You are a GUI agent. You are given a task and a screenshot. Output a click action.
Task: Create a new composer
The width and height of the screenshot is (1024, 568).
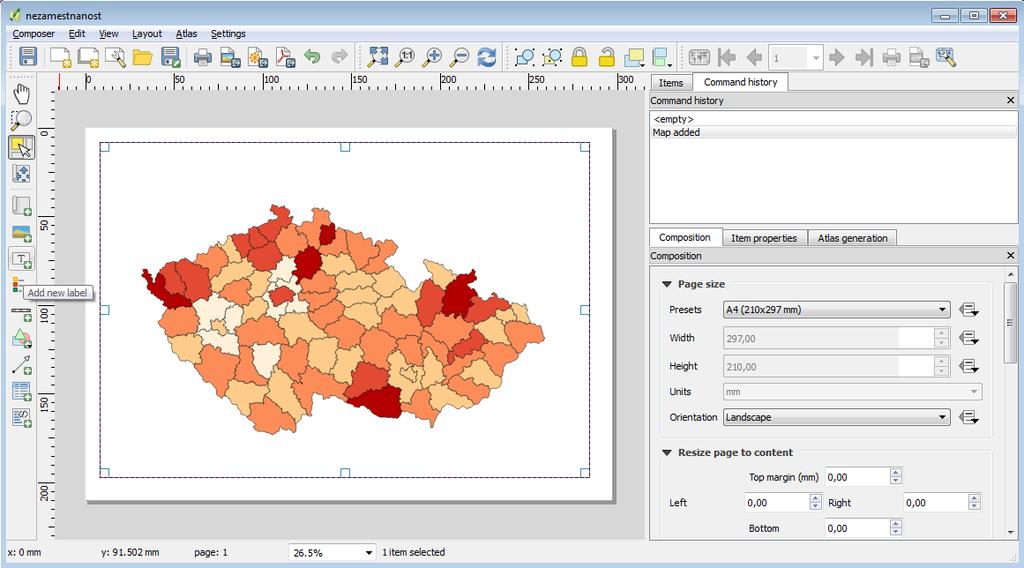click(61, 57)
